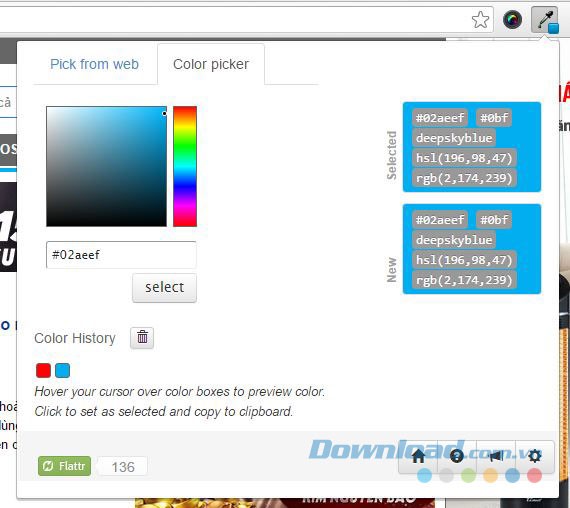This screenshot has width=570, height=508.
Task: Select the Color picker tab
Action: [211, 64]
